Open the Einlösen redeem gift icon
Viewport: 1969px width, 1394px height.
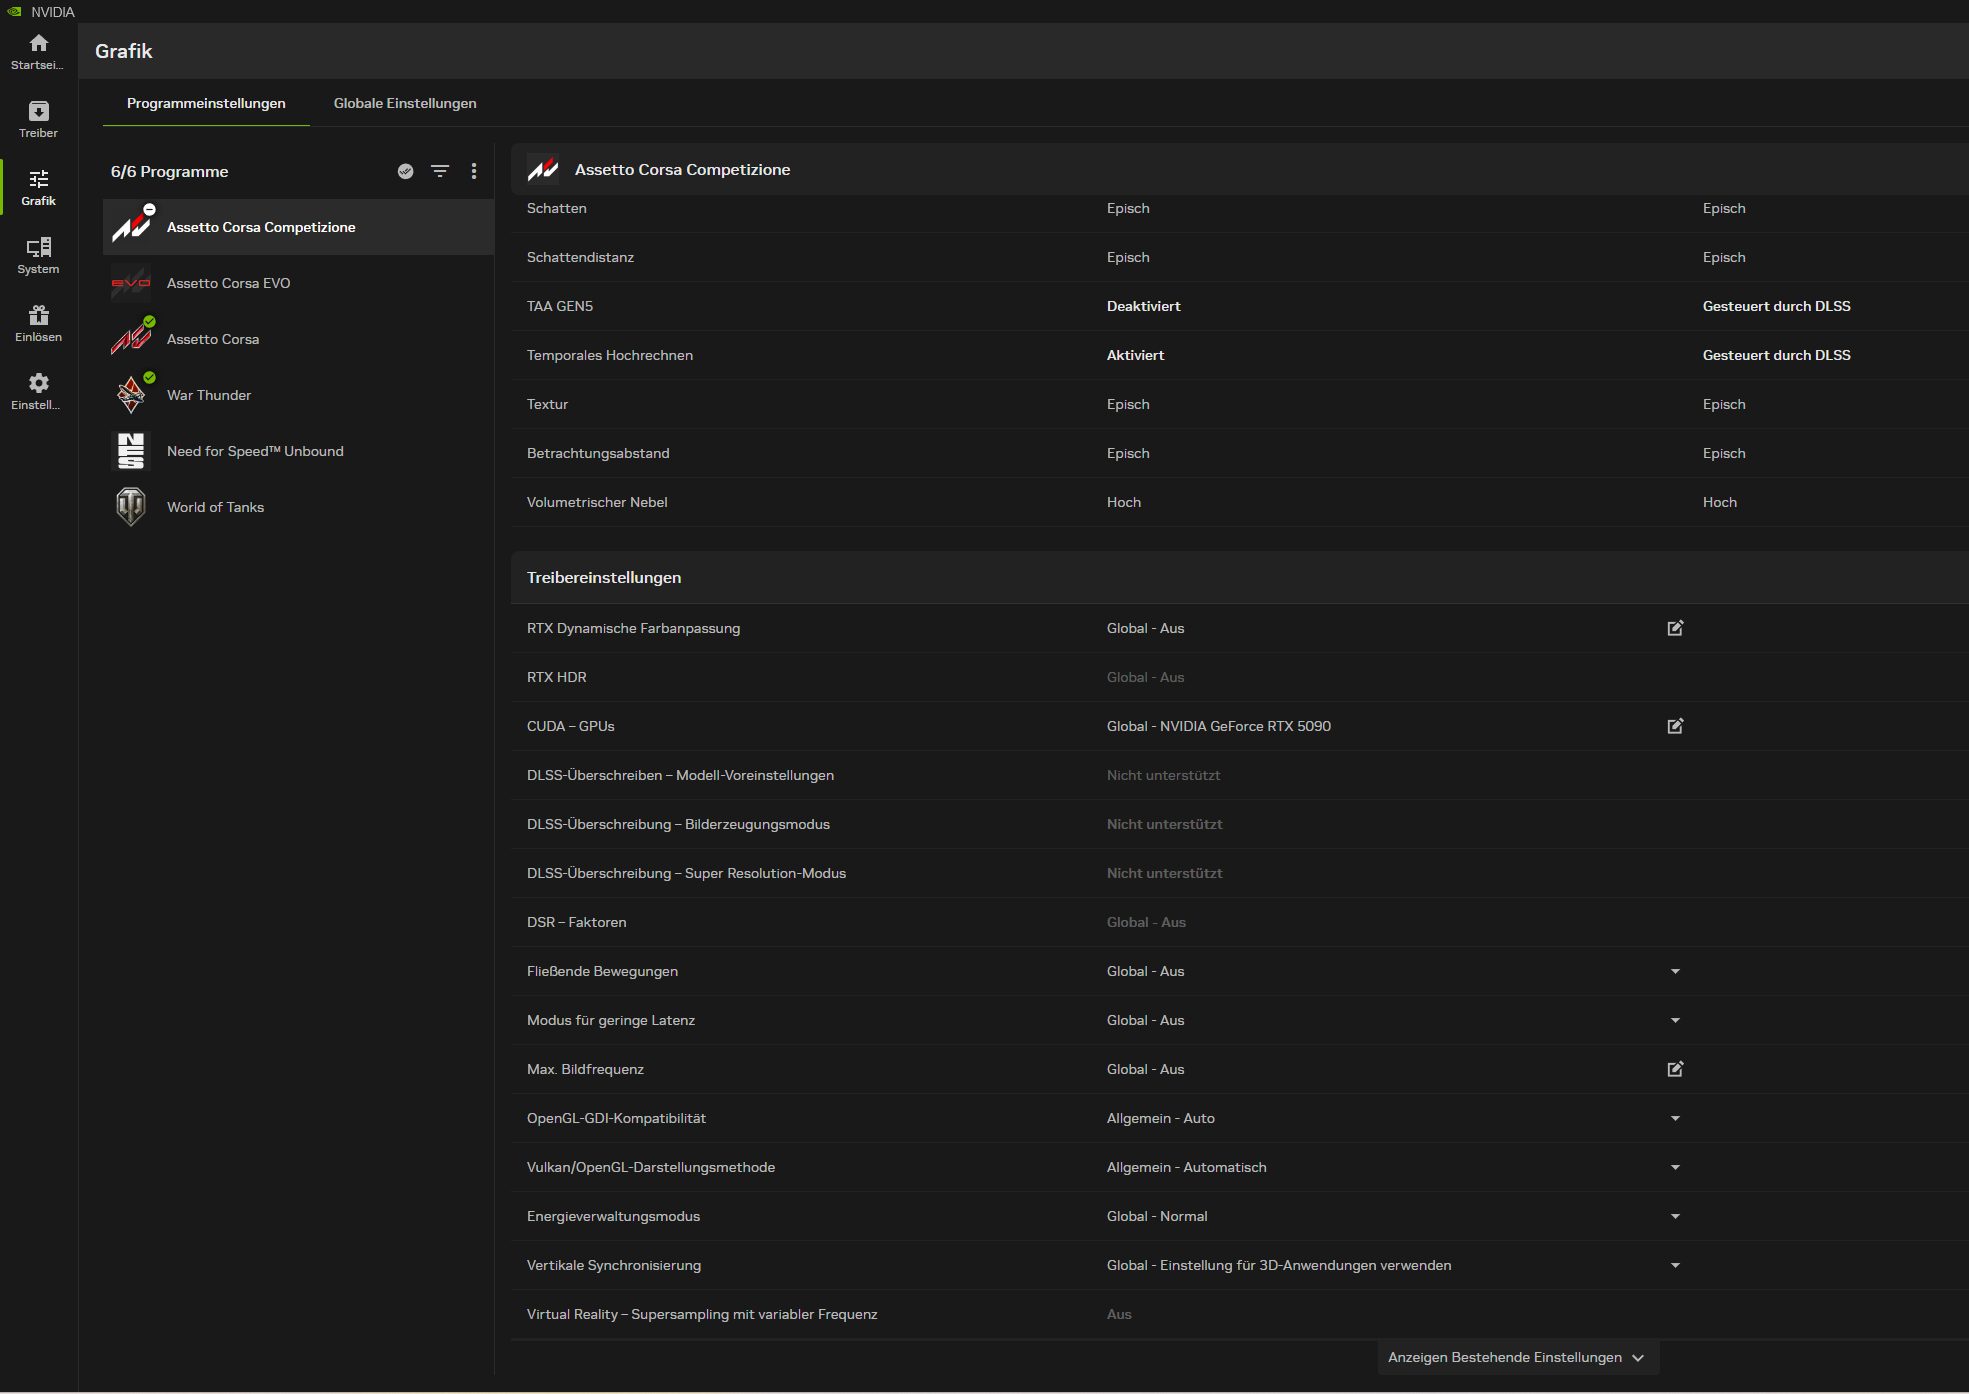38,323
